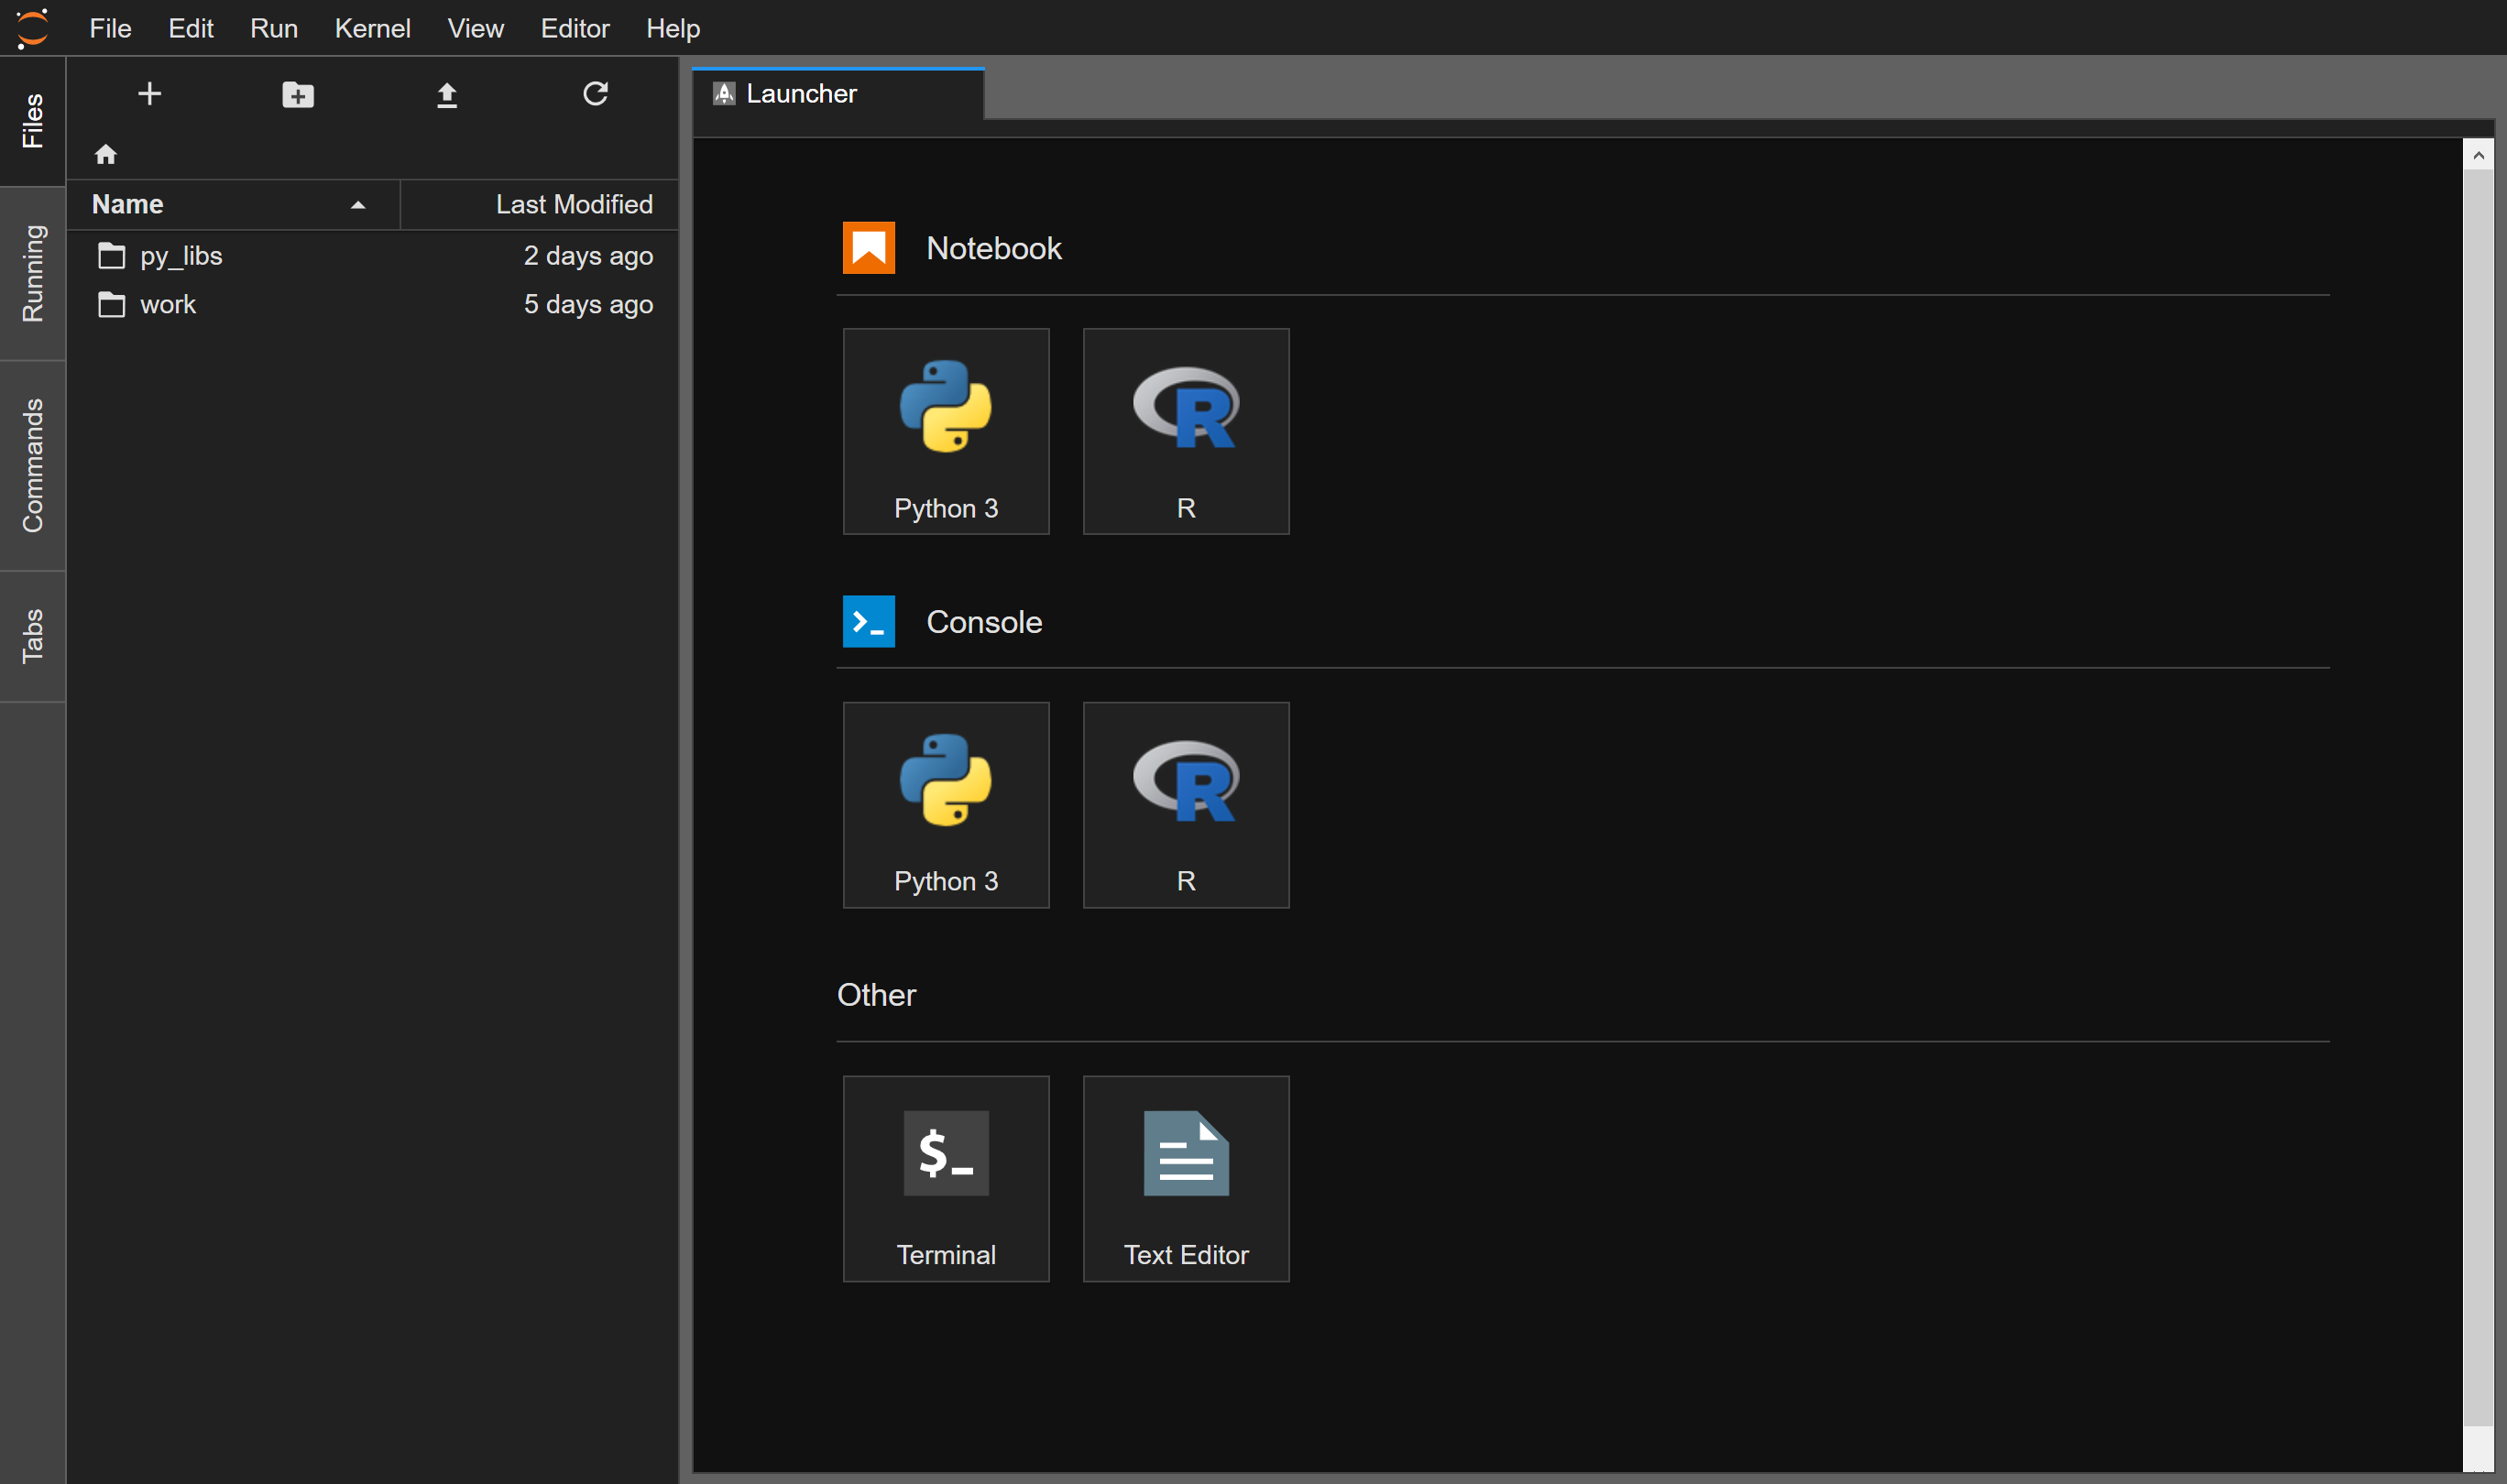
Task: Click the upload files icon
Action: pos(447,95)
